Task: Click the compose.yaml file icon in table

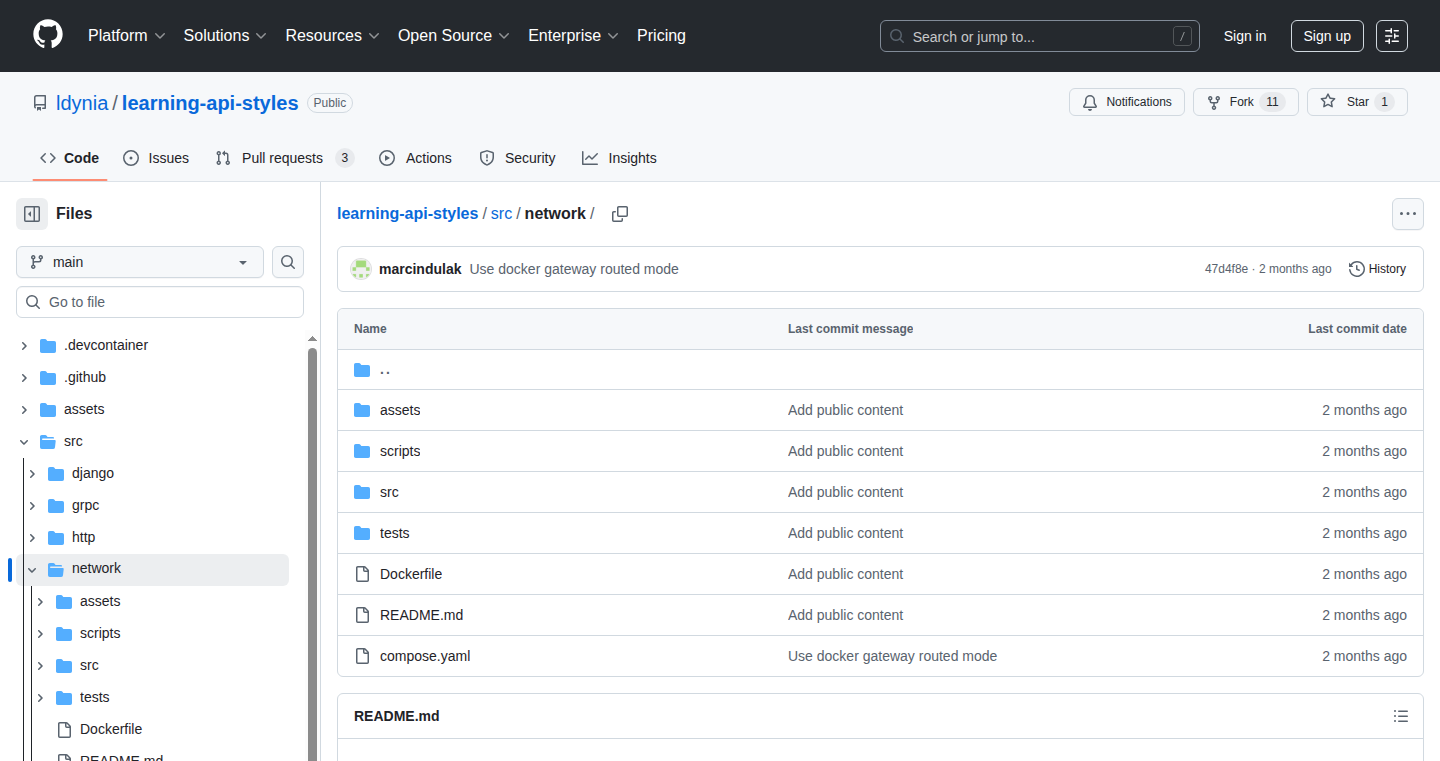Action: [362, 656]
